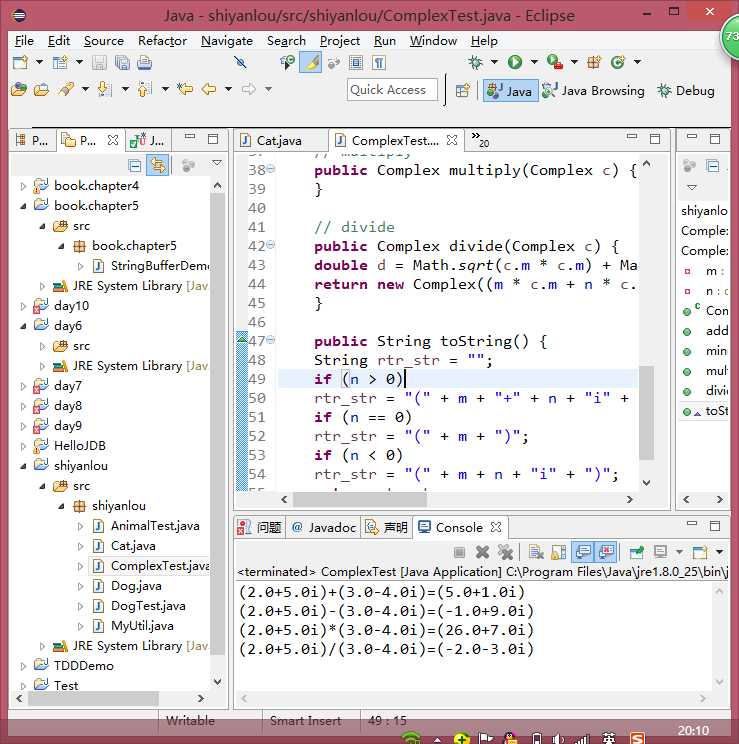739x744 pixels.
Task: Open the Refactor menu
Action: point(162,41)
